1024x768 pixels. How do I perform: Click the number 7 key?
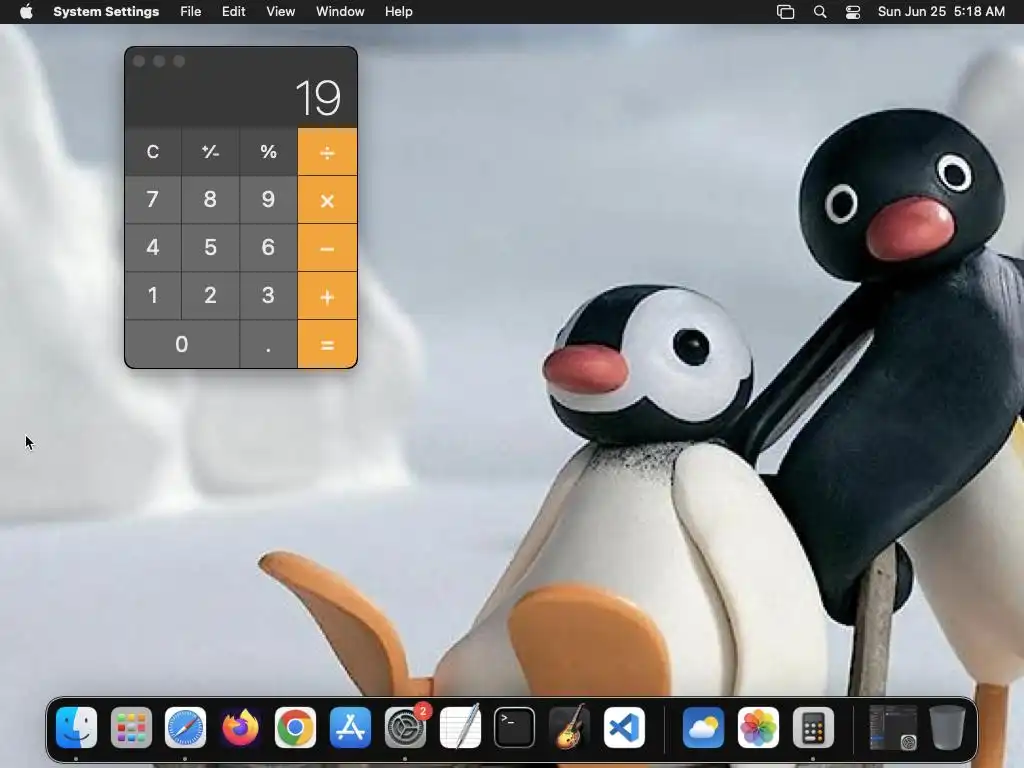click(x=153, y=200)
